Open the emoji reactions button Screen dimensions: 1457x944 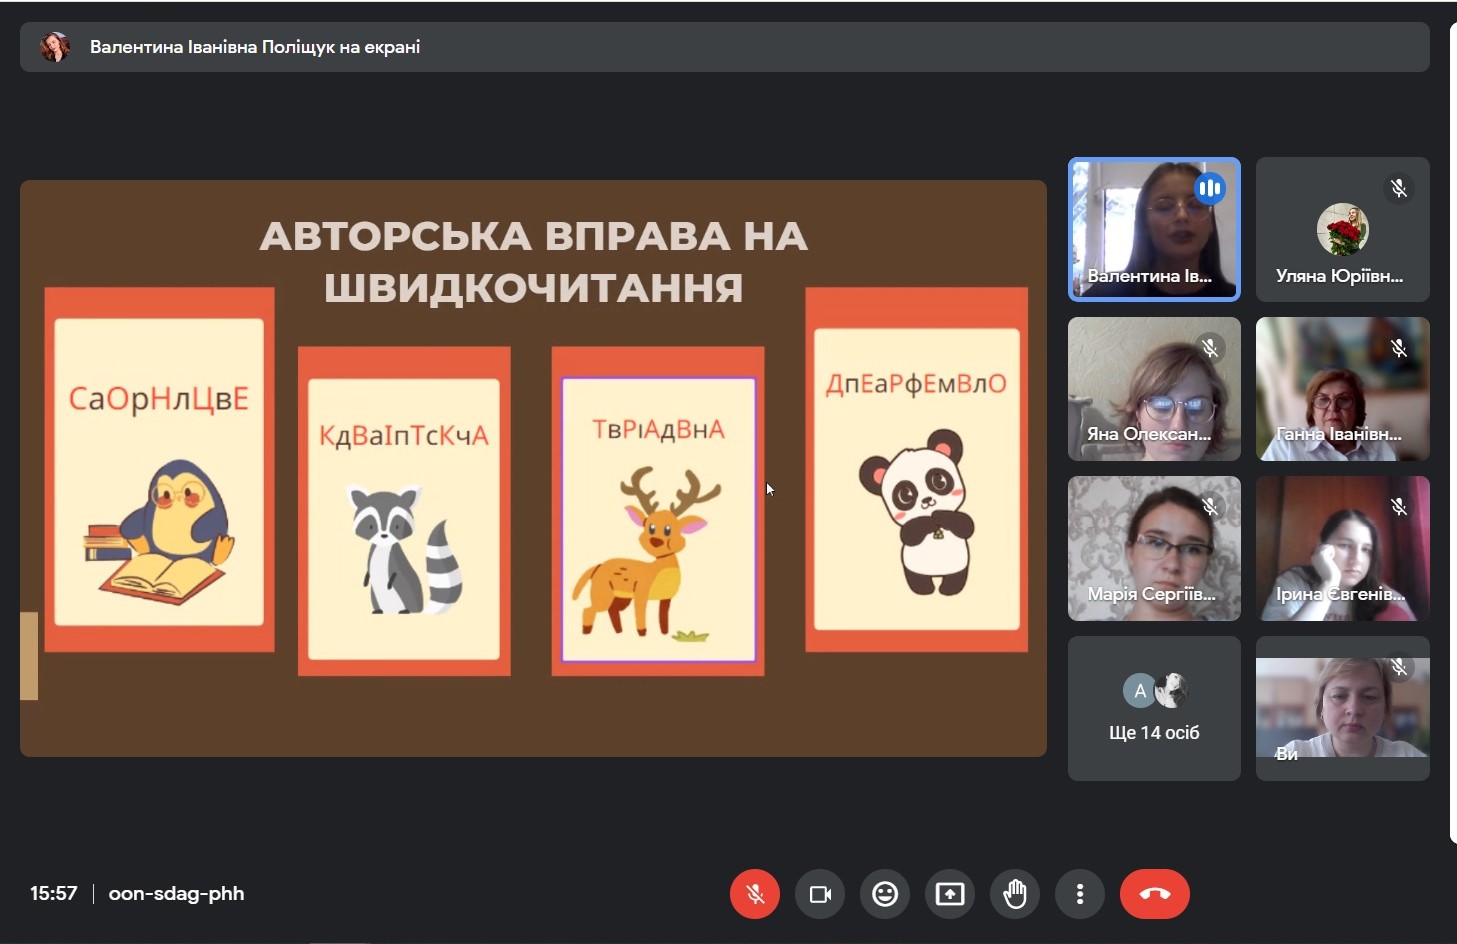(885, 894)
